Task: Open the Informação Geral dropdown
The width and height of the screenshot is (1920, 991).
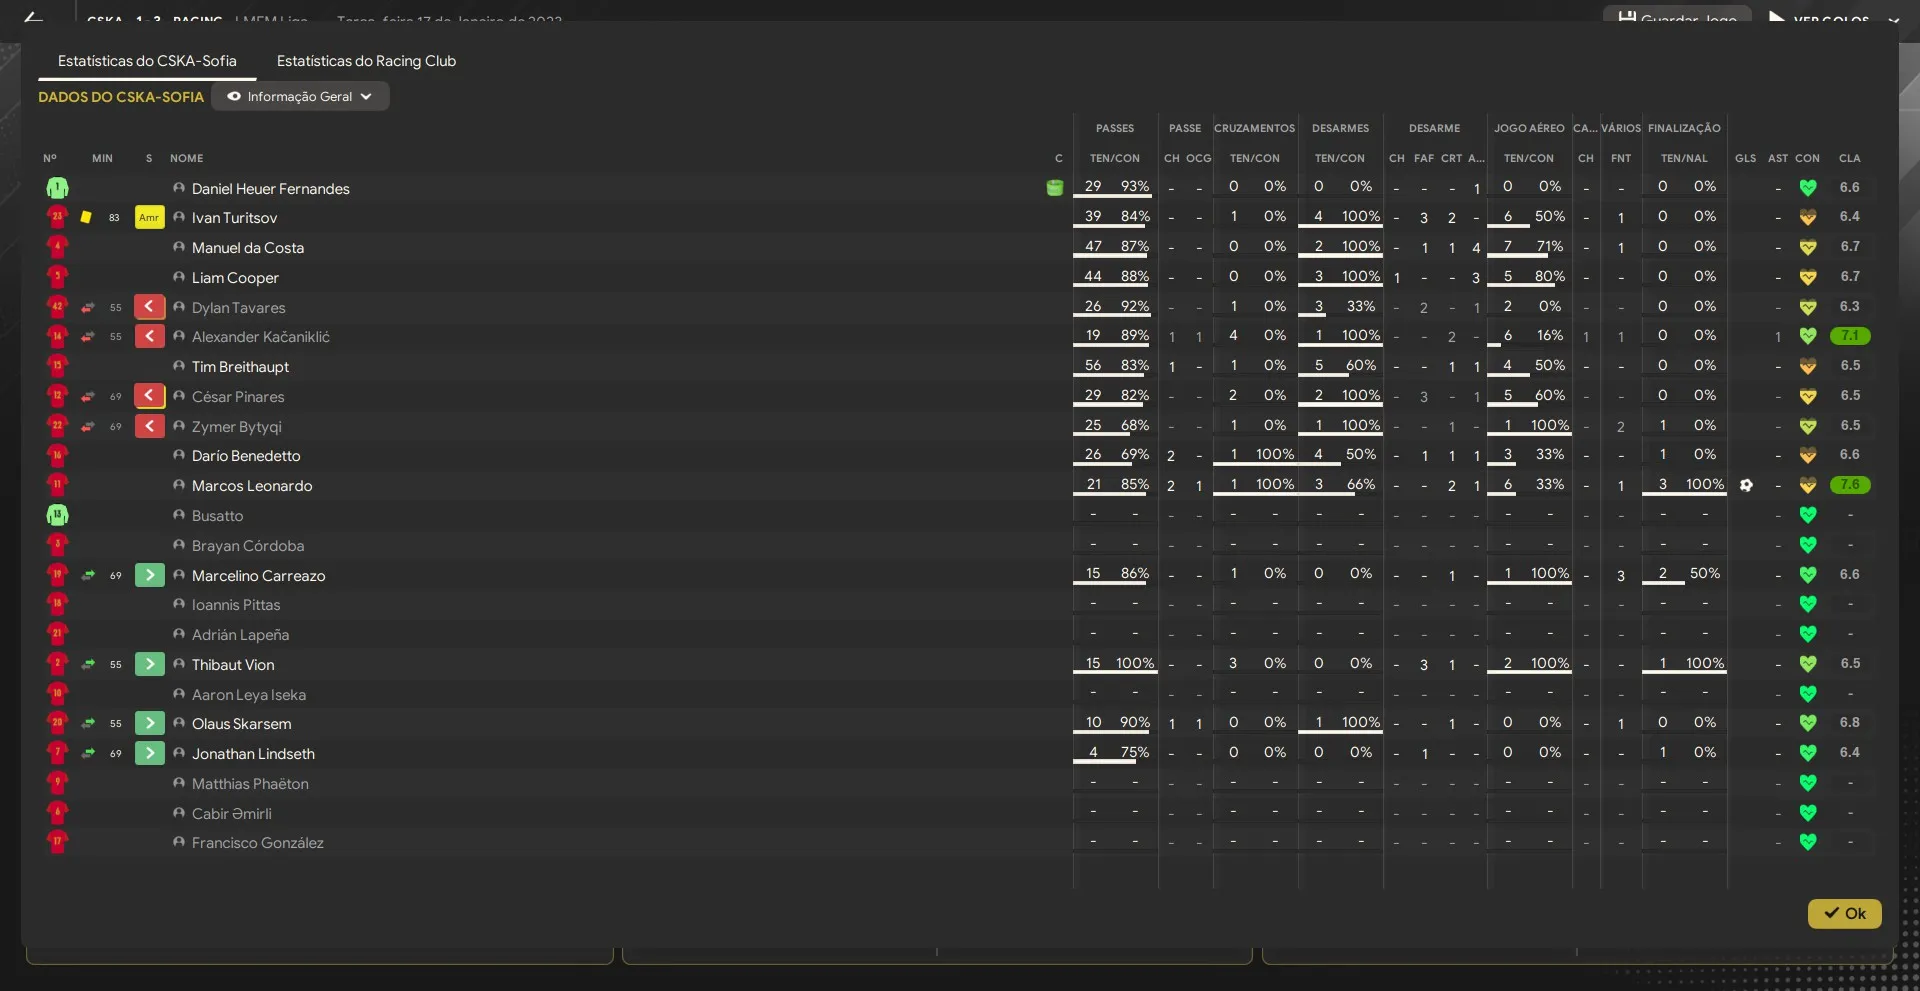Action: click(x=300, y=97)
